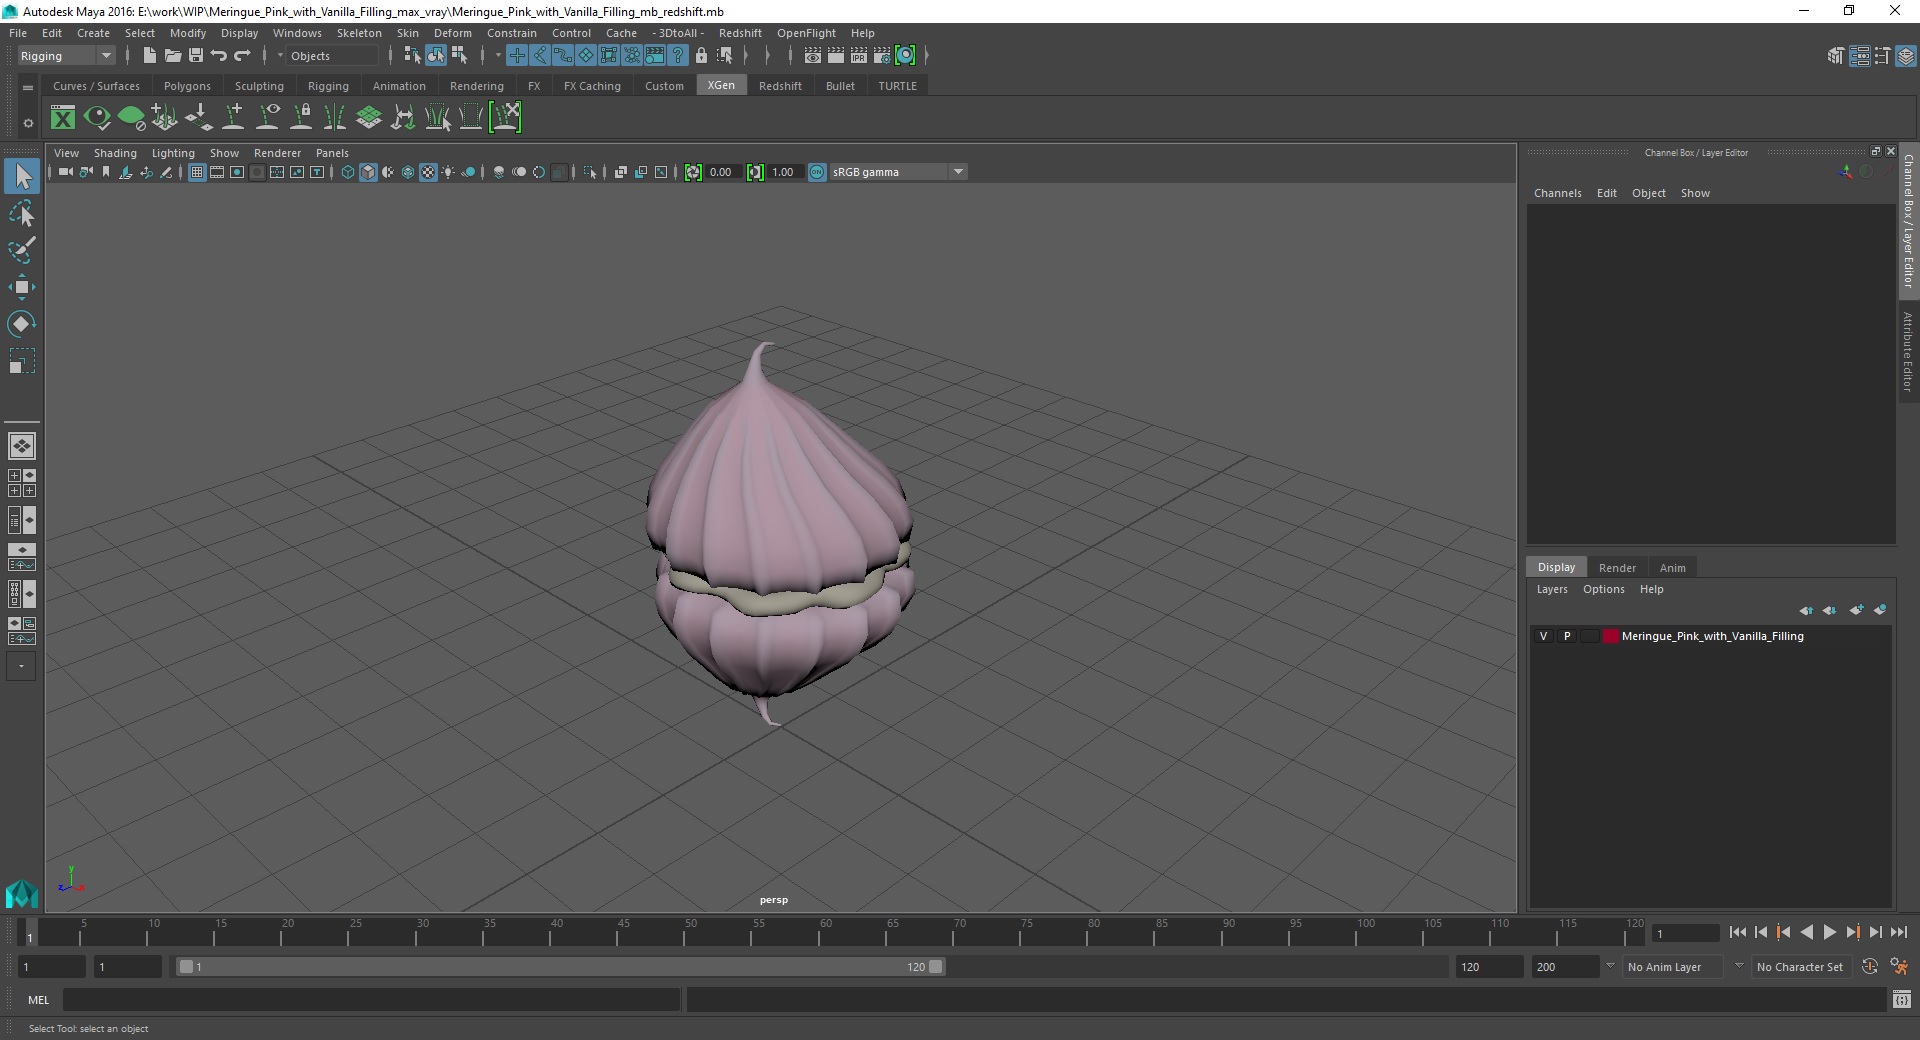Open the Rigging menu set dropdown
The height and width of the screenshot is (1040, 1920).
coord(66,56)
